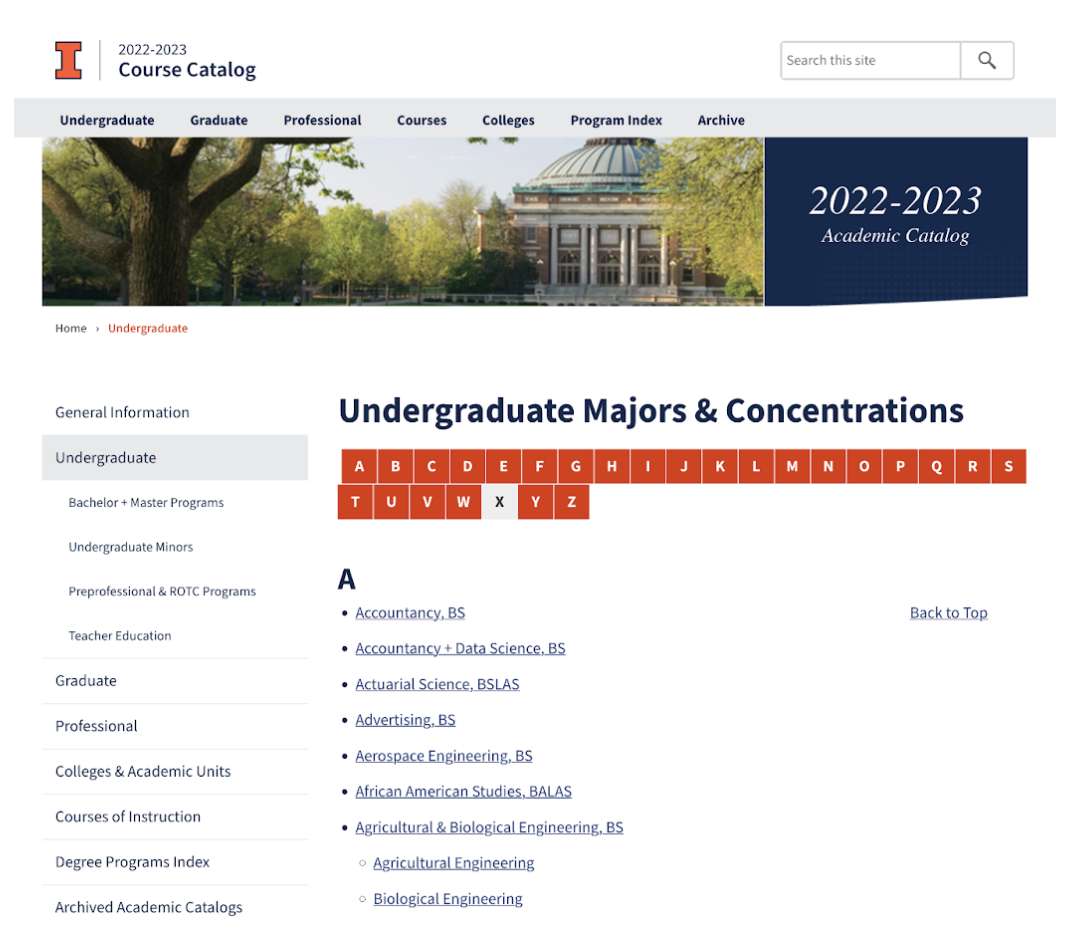Select Undergraduate in the sidebar
The height and width of the screenshot is (946, 1074).
coord(175,458)
